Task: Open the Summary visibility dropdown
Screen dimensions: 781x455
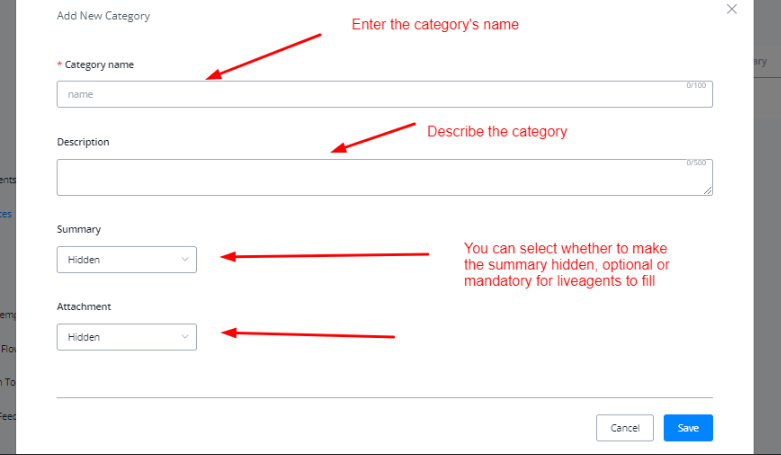Action: [126, 260]
